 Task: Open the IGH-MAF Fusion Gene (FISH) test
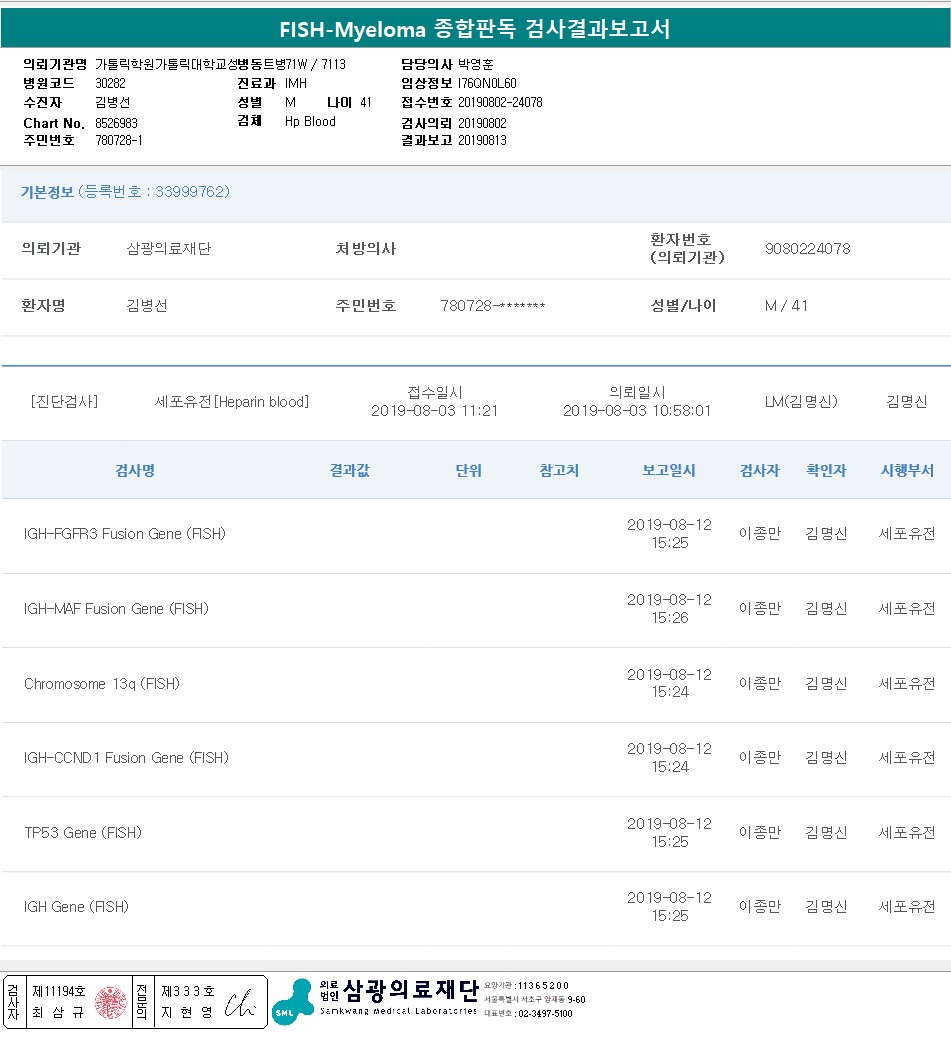116,609
